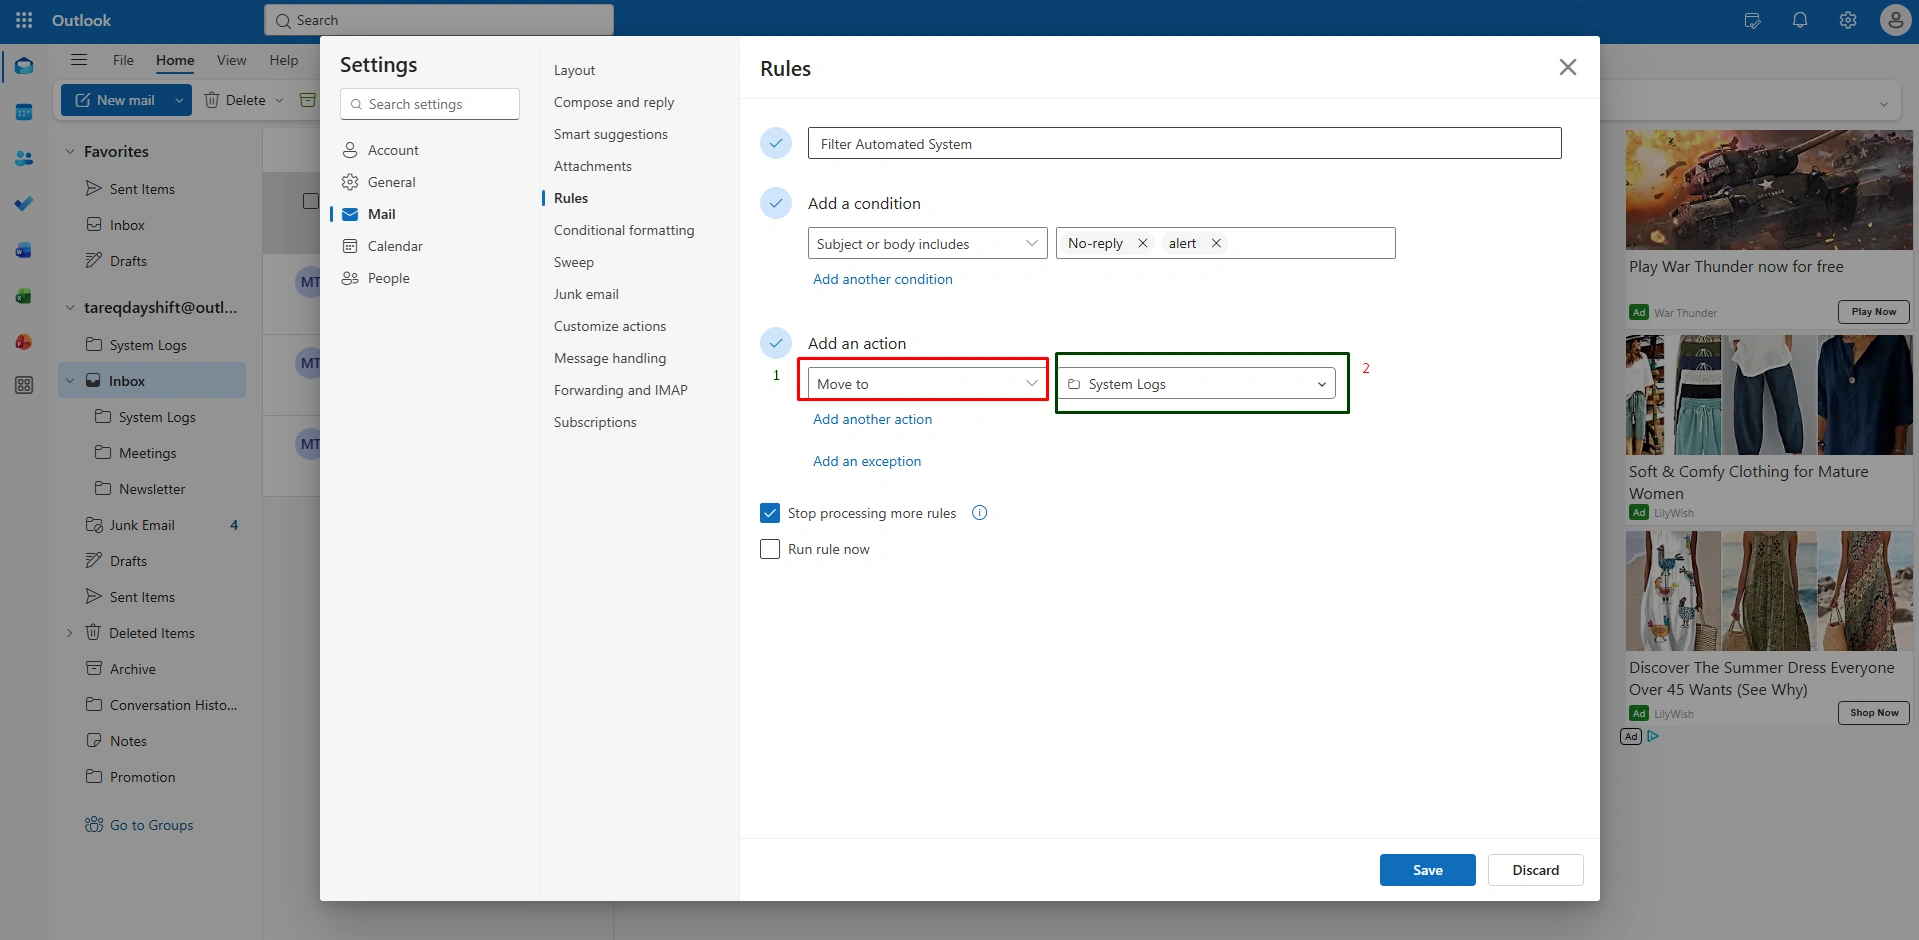The image size is (1919, 940).
Task: Open Forwarding and IMAP settings
Action: tap(621, 390)
